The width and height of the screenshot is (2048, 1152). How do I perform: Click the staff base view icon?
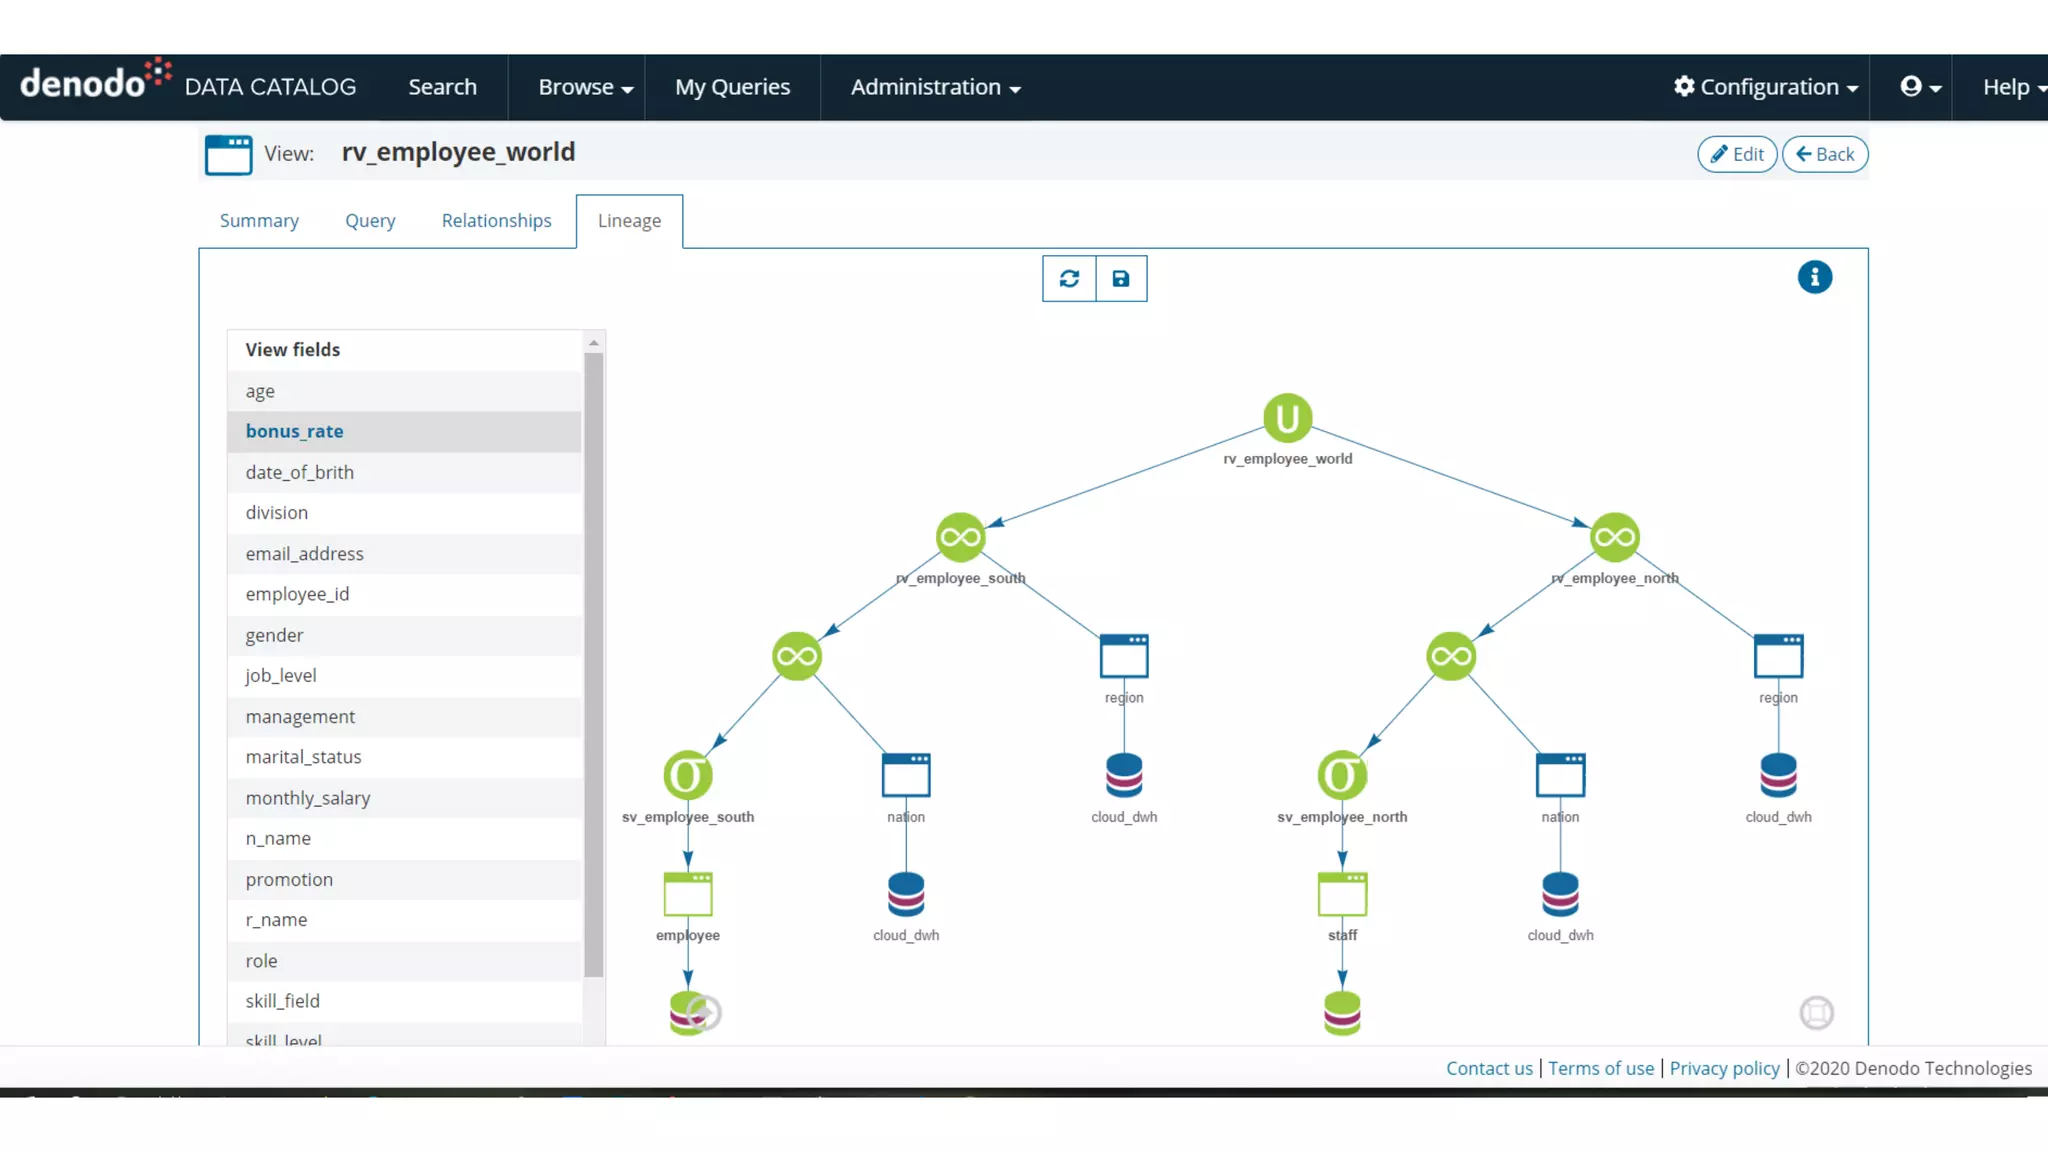tap(1342, 894)
